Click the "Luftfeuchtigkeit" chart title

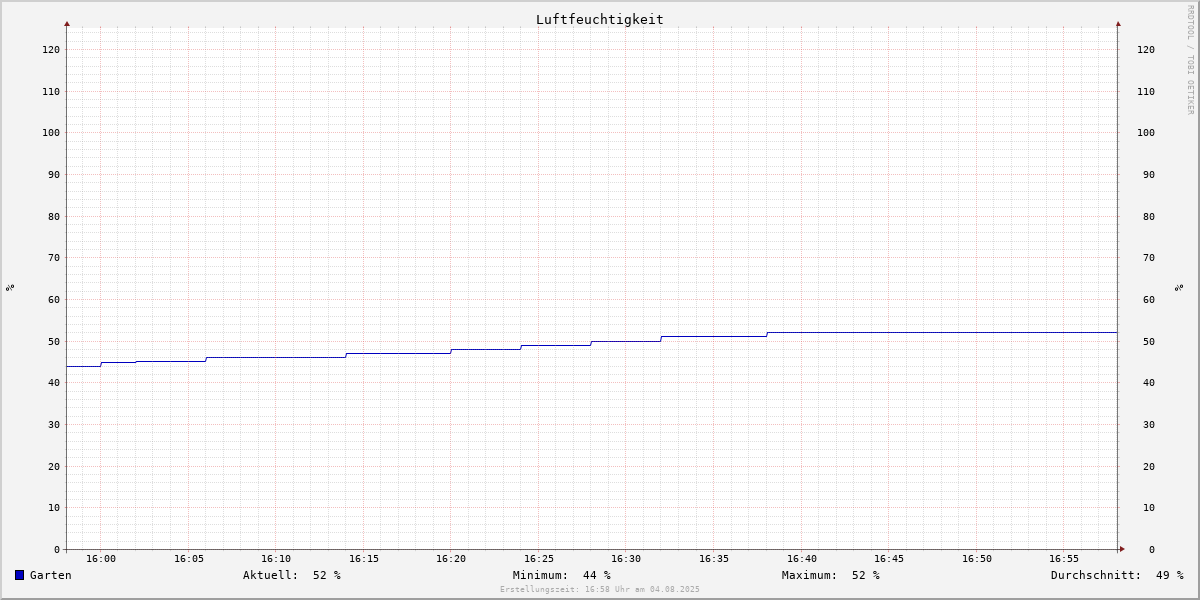[x=599, y=19]
